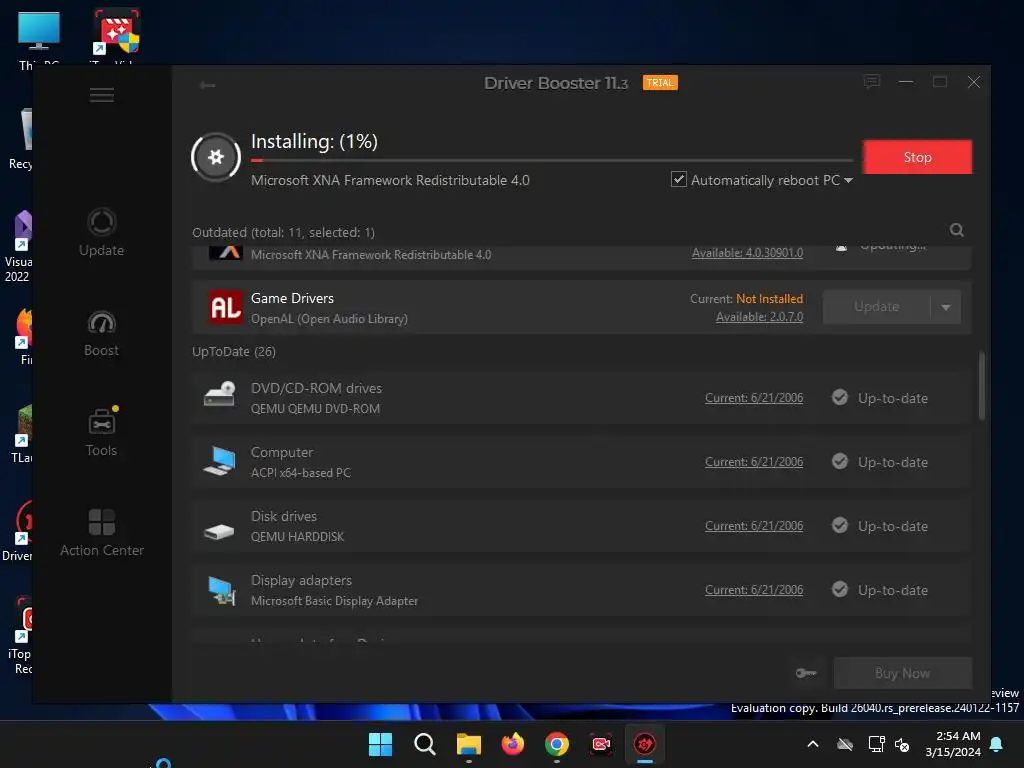This screenshot has width=1024, height=768.
Task: Open the Tools tab in sidebar
Action: pyautogui.click(x=101, y=432)
